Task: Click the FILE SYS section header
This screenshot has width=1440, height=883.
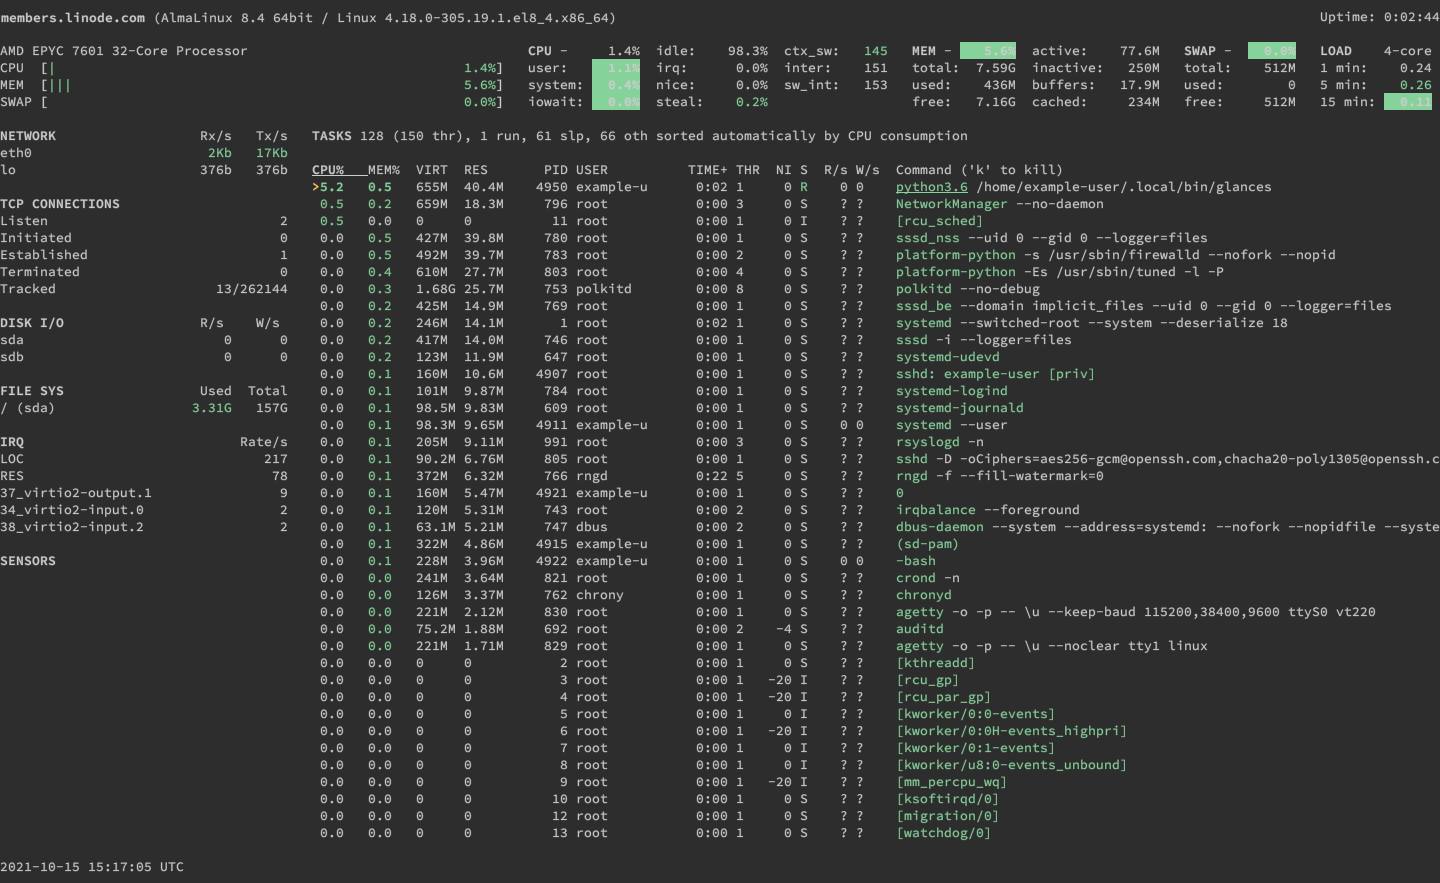Action: point(32,391)
